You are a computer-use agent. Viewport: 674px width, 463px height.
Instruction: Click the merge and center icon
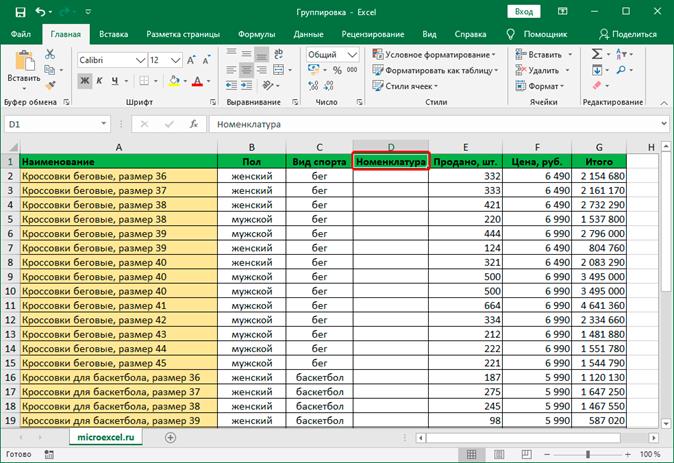pyautogui.click(x=279, y=70)
